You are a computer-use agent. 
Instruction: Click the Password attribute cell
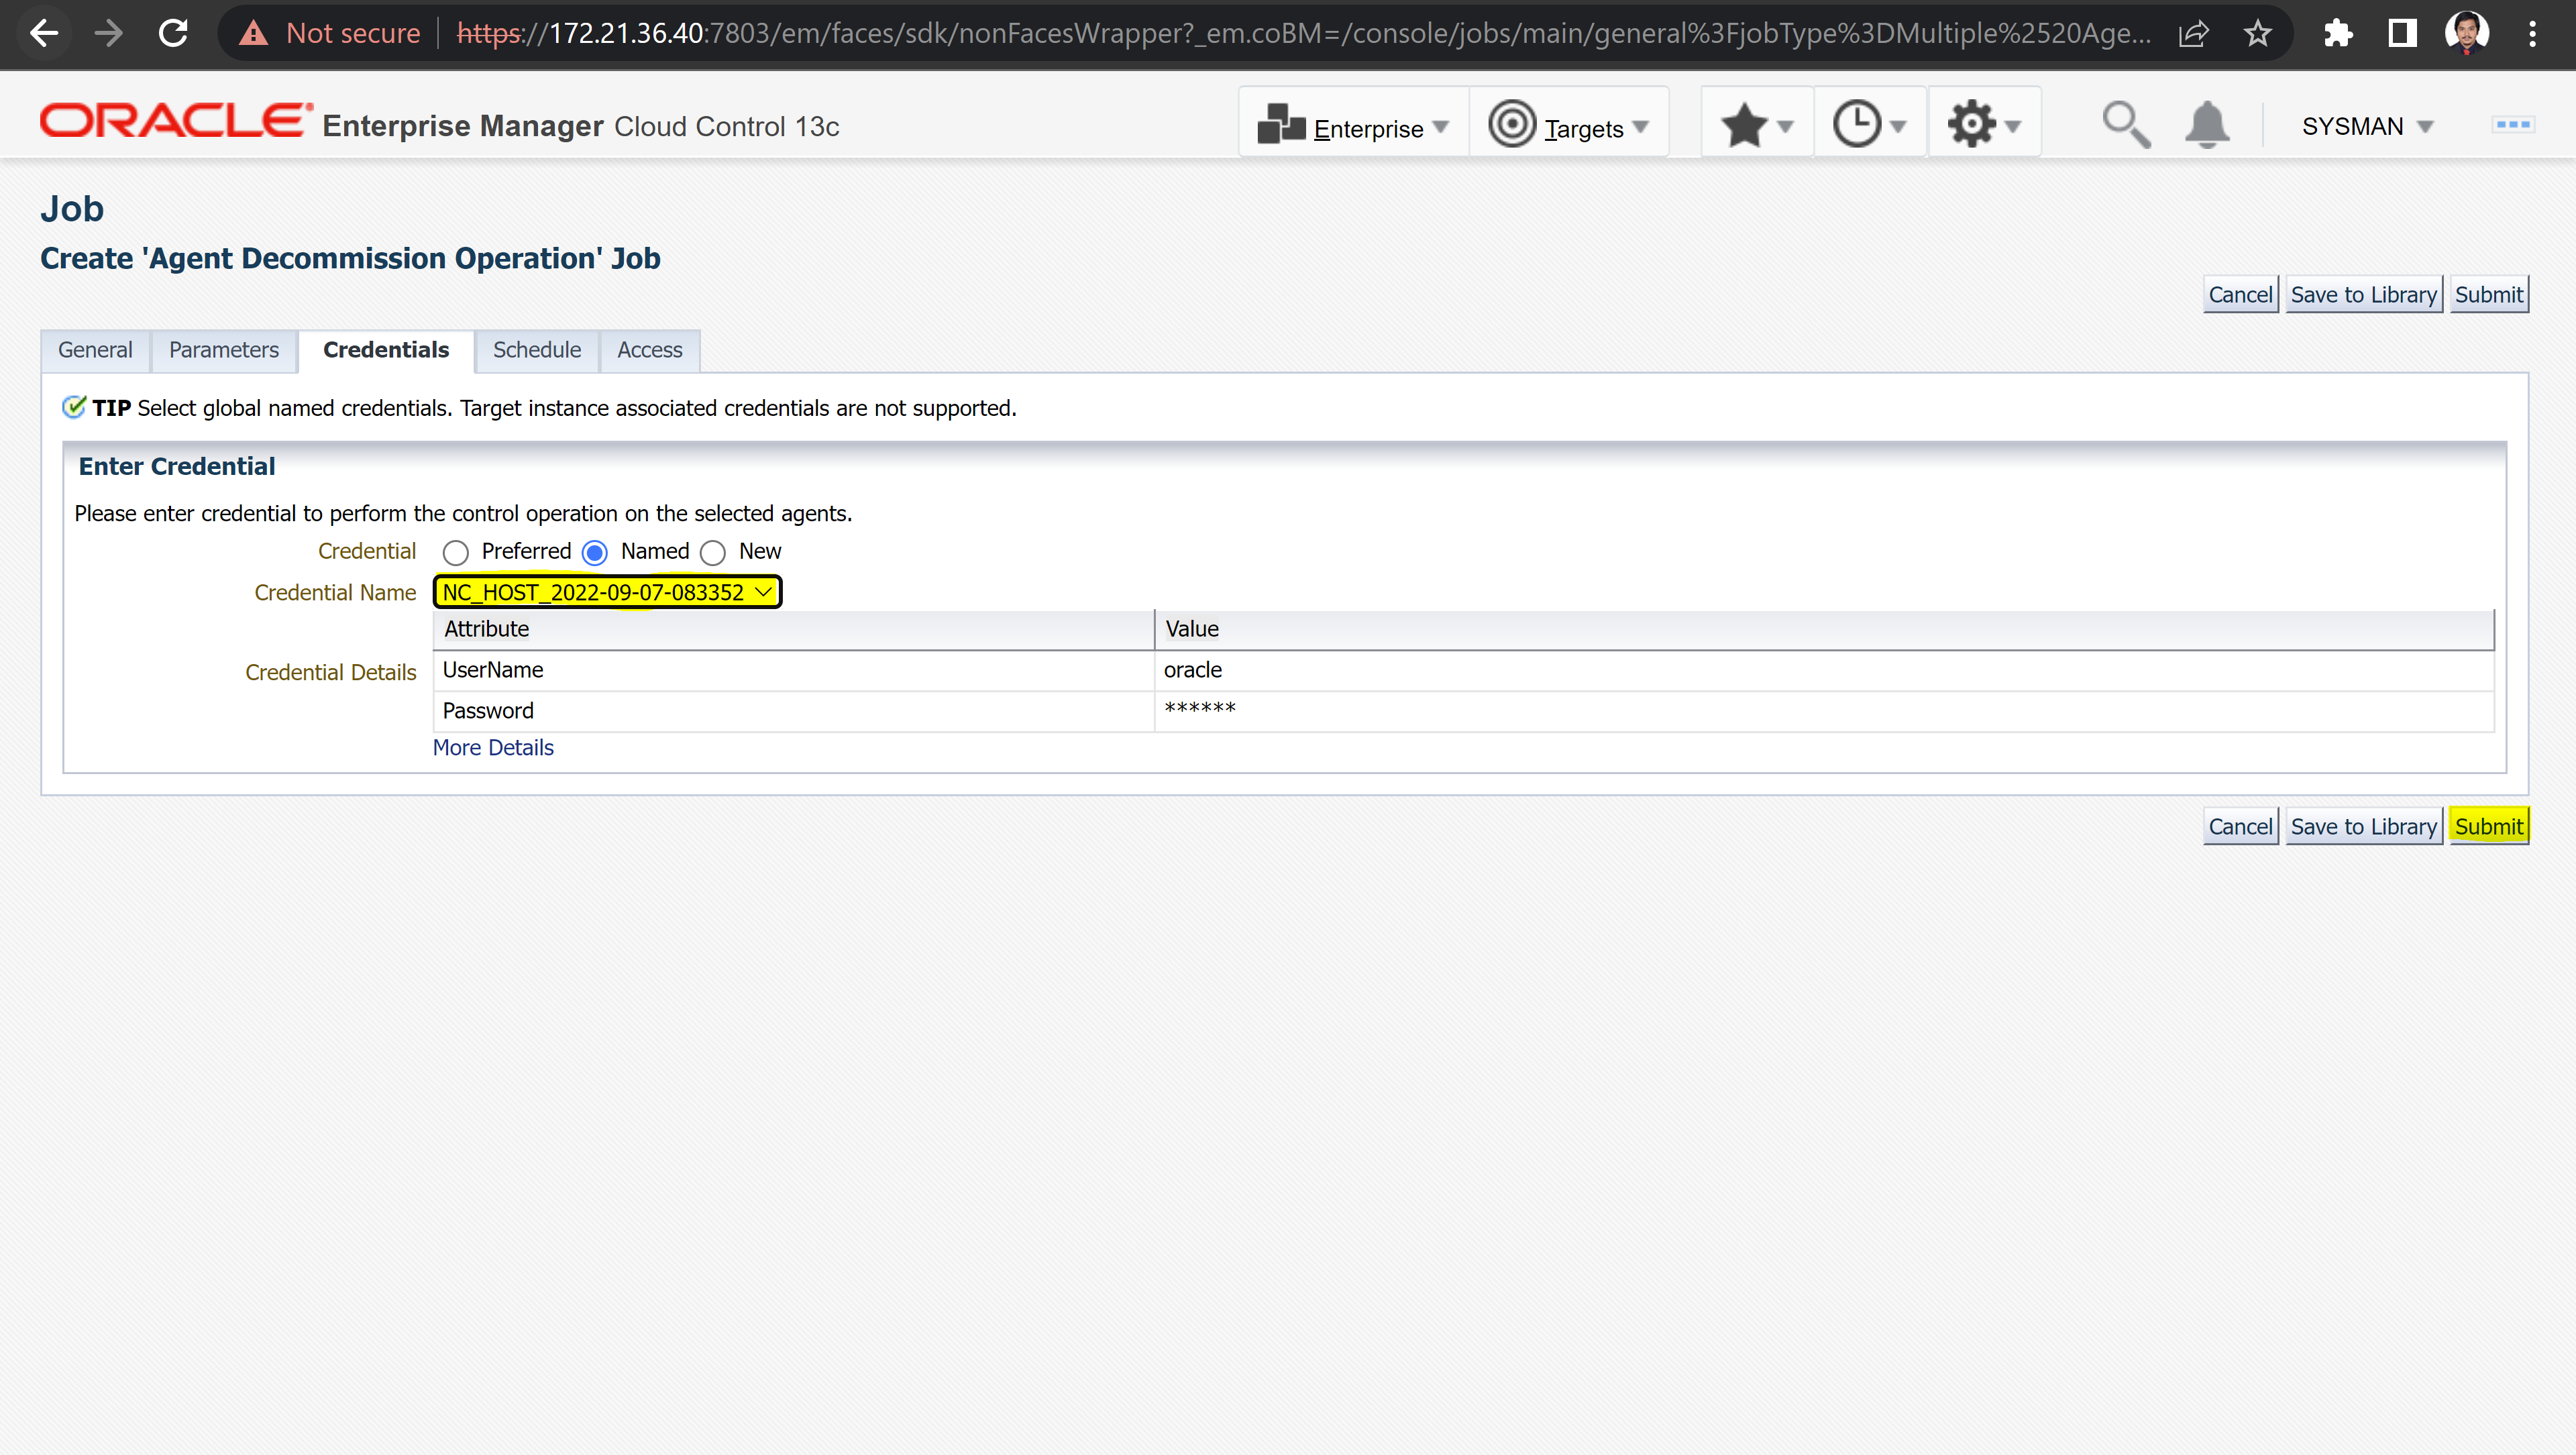point(794,712)
